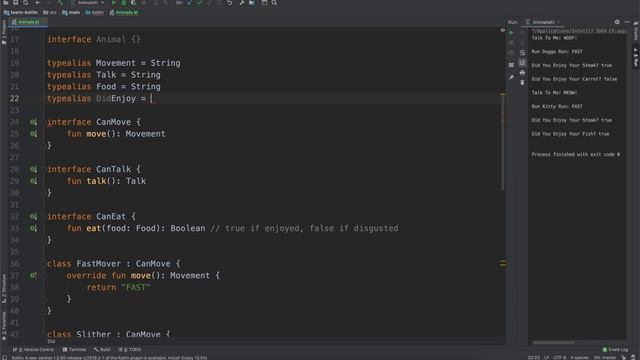
Task: Click the gutter marker for CanTalk interface
Action: tap(33, 169)
